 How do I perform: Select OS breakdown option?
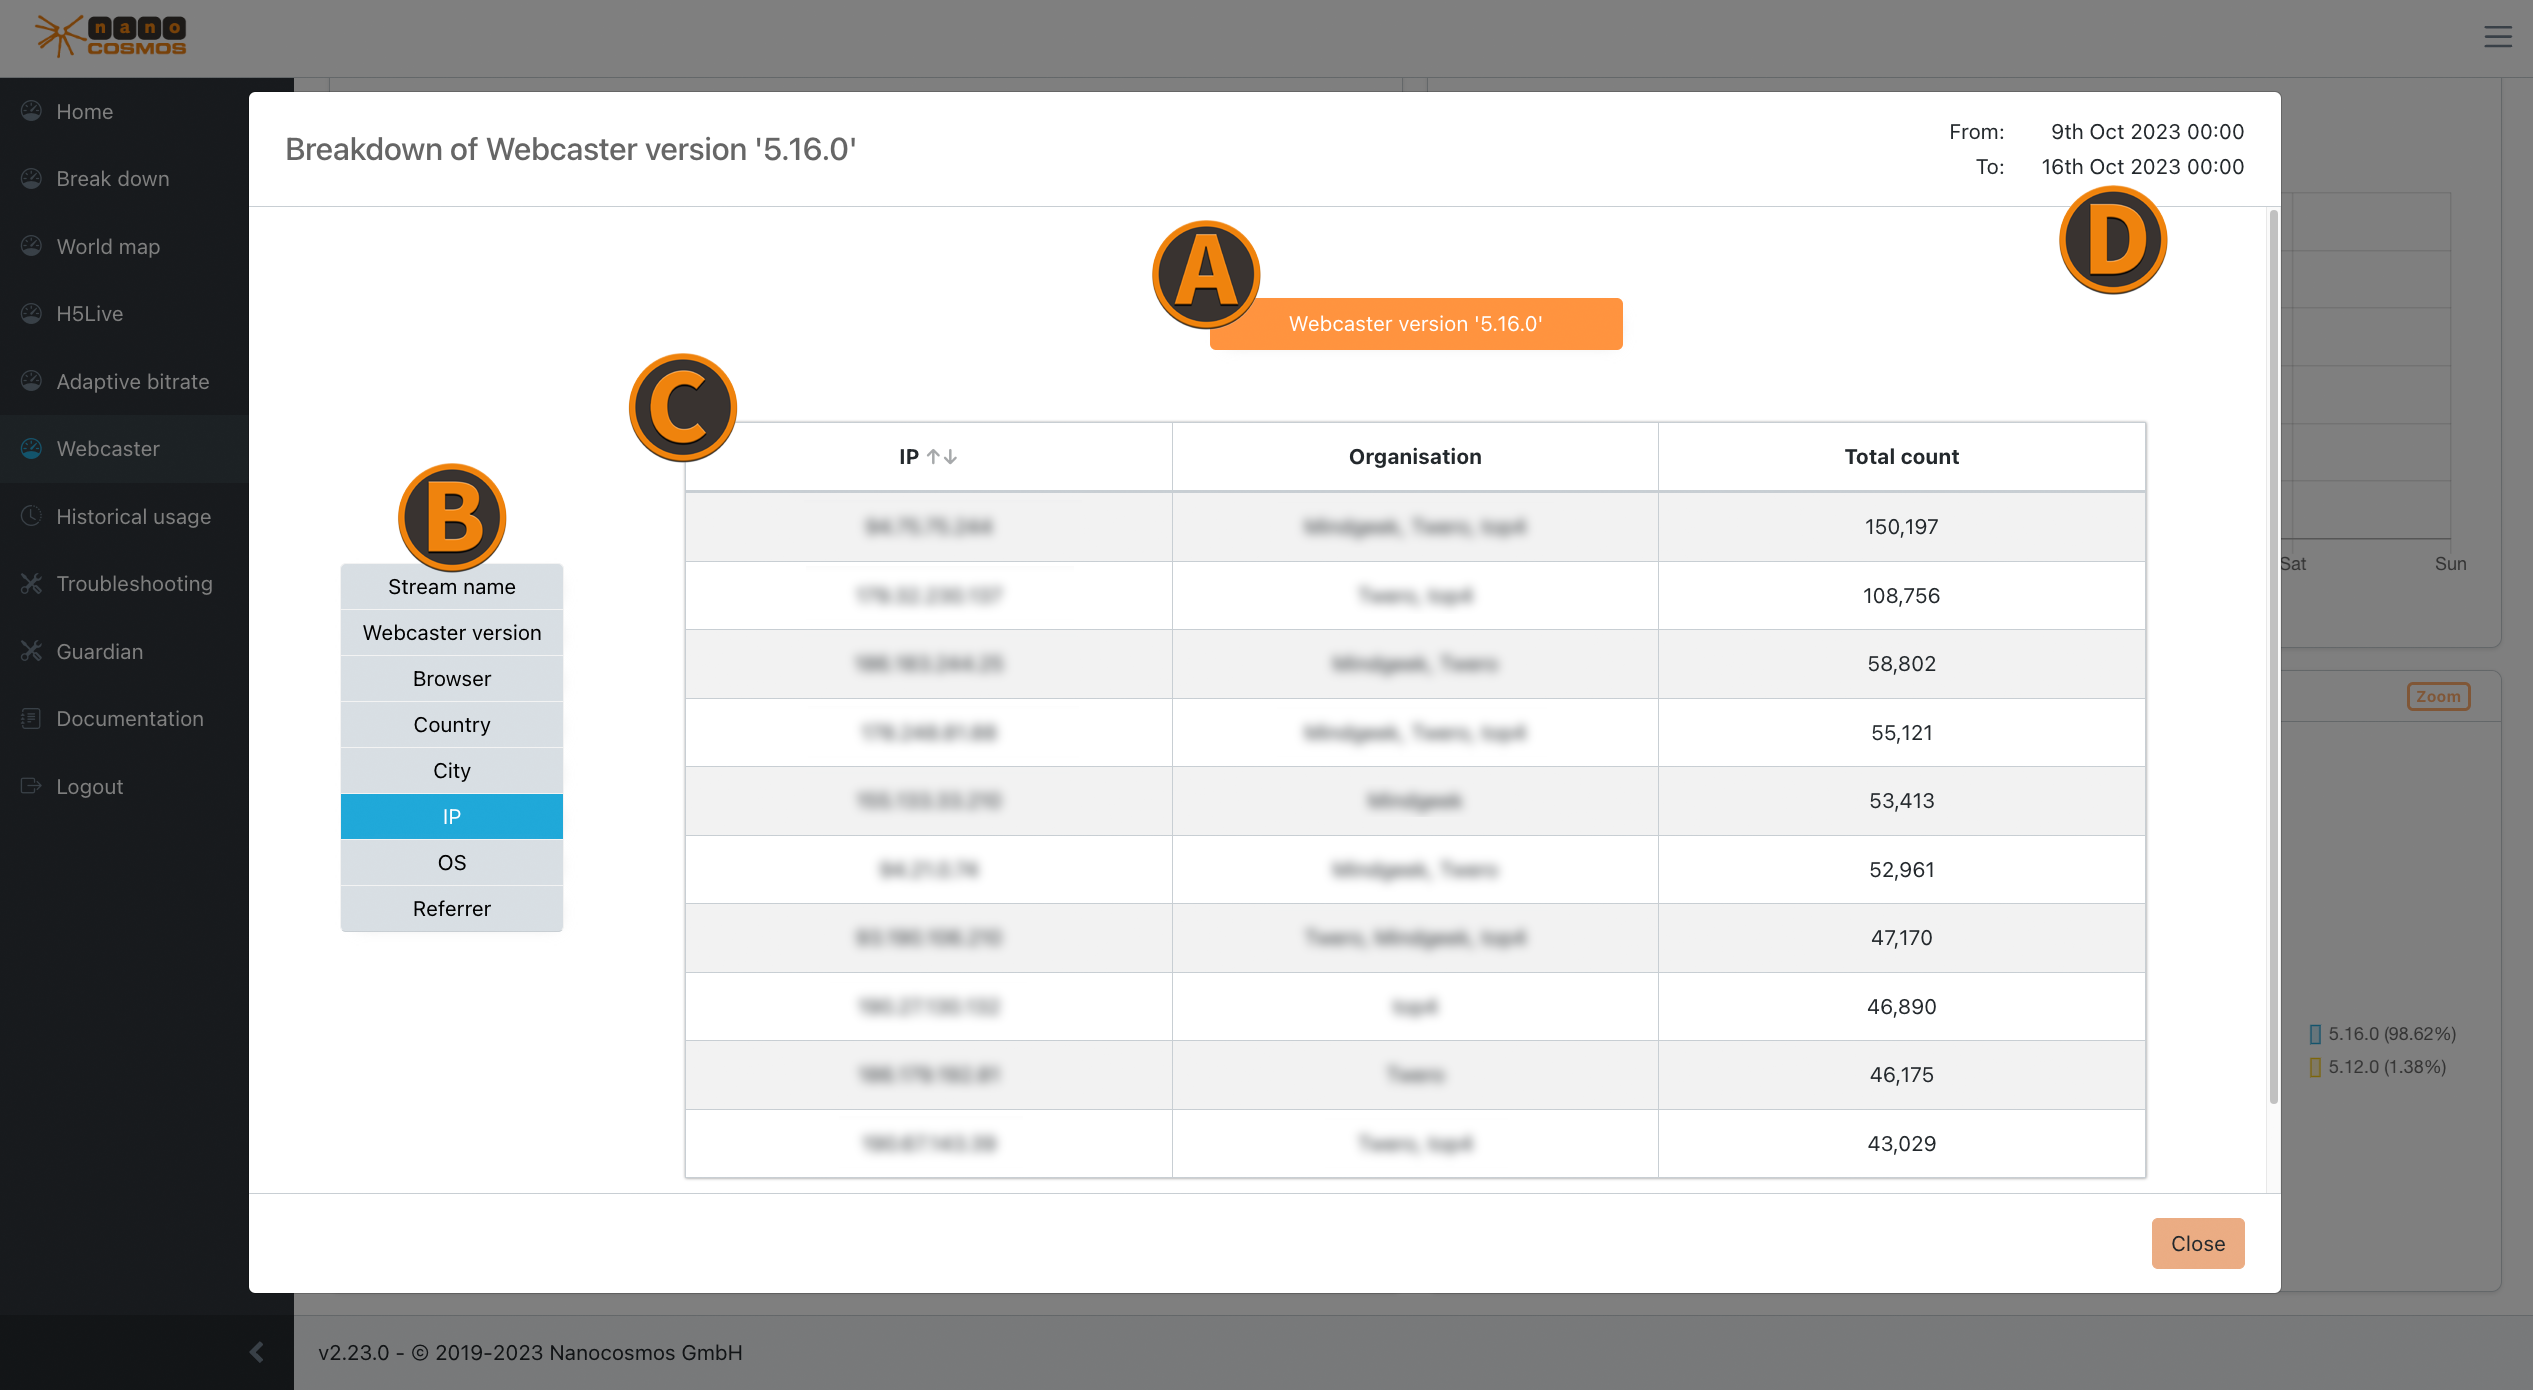(452, 863)
